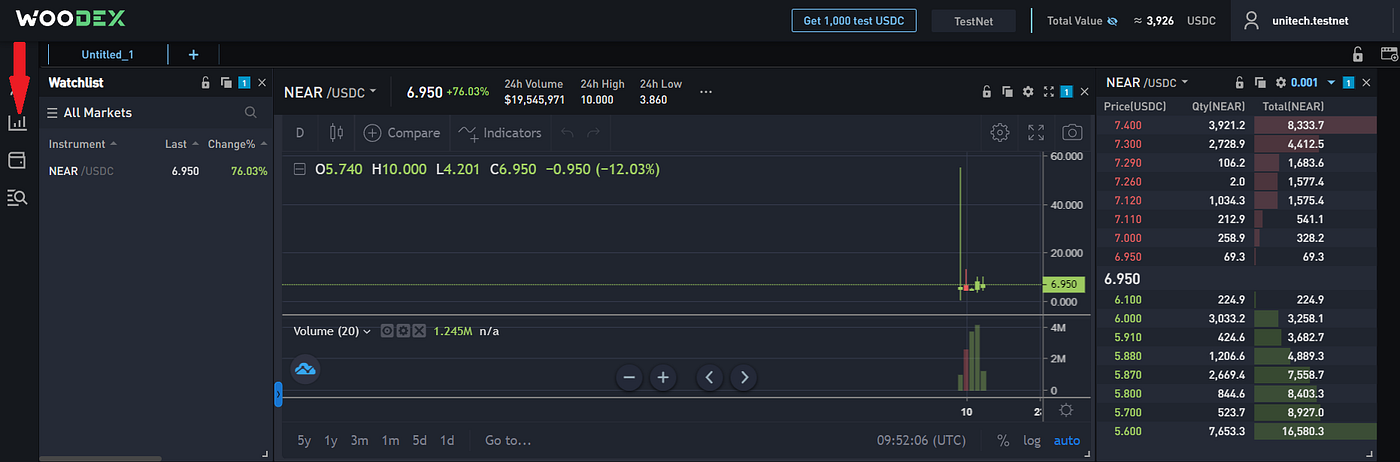Viewport: 1400px width, 462px height.
Task: Open the All Markets hamburger menu
Action: tap(53, 113)
